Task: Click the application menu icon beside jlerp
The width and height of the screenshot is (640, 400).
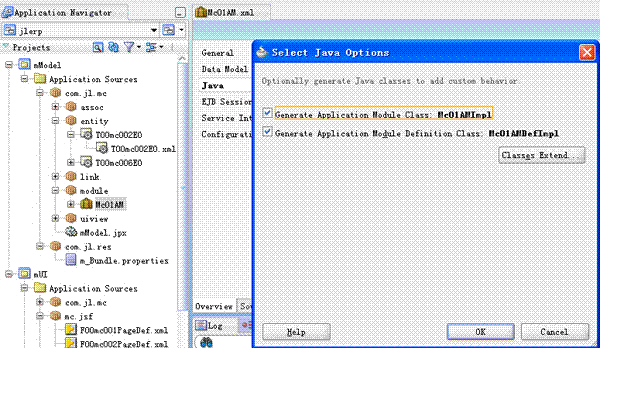Action: tap(169, 30)
